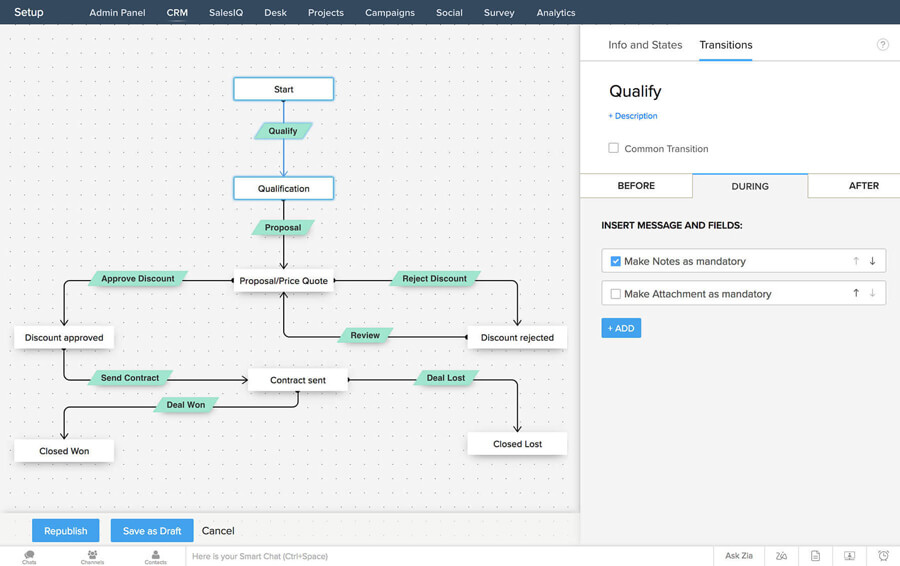Click the alarm clock reminder icon

883,556
